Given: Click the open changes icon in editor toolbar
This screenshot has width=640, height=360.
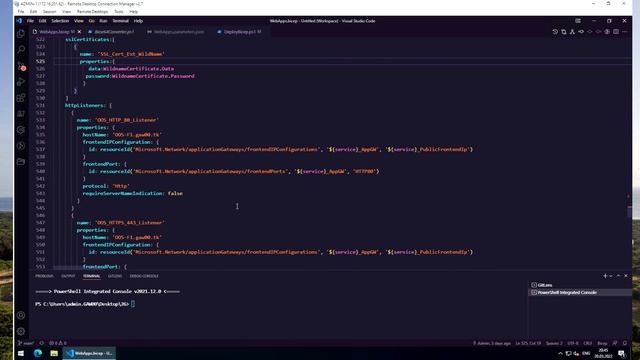Looking at the screenshot, I should click(564, 32).
